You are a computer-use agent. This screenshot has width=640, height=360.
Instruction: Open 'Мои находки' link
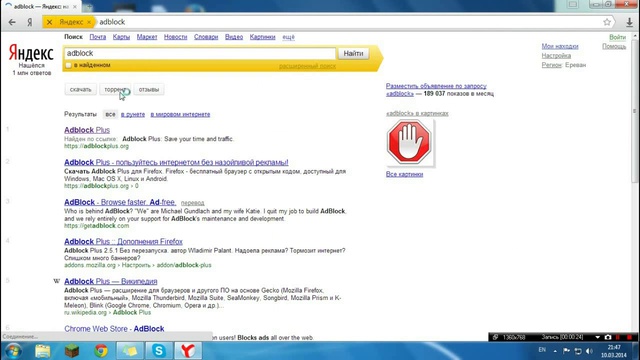click(x=560, y=46)
